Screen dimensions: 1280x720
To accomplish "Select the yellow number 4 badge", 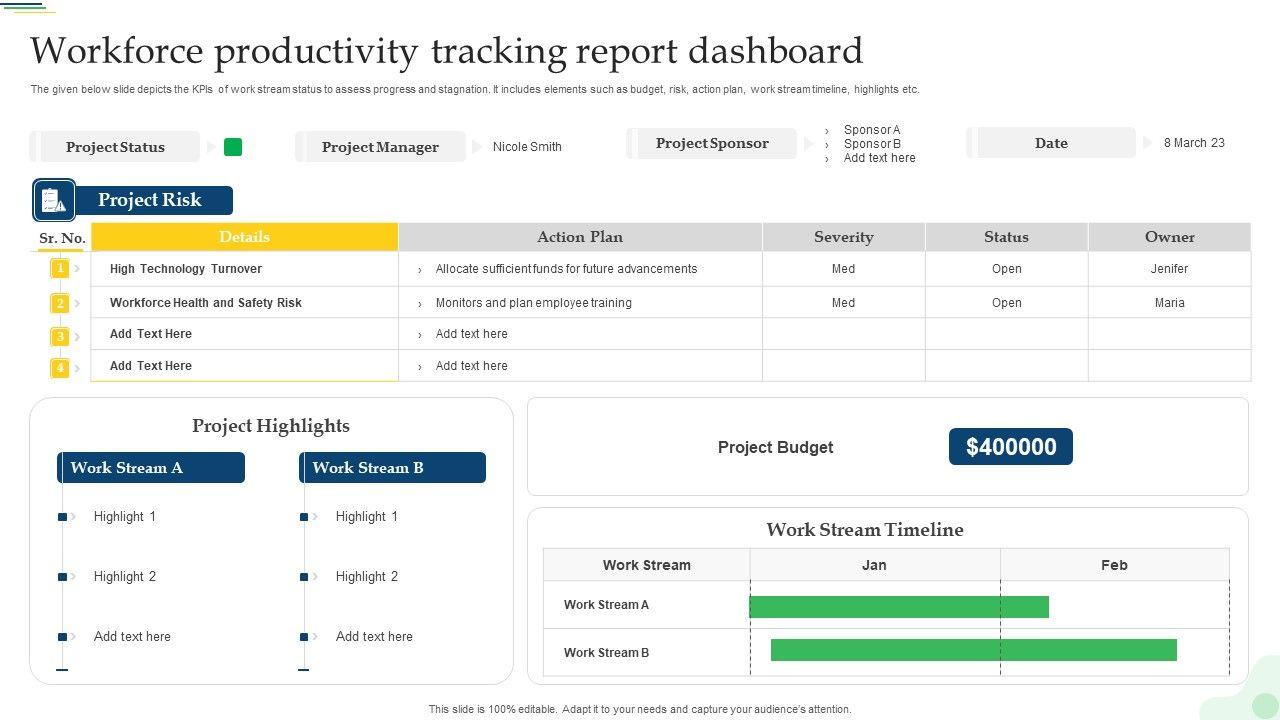I will (60, 368).
